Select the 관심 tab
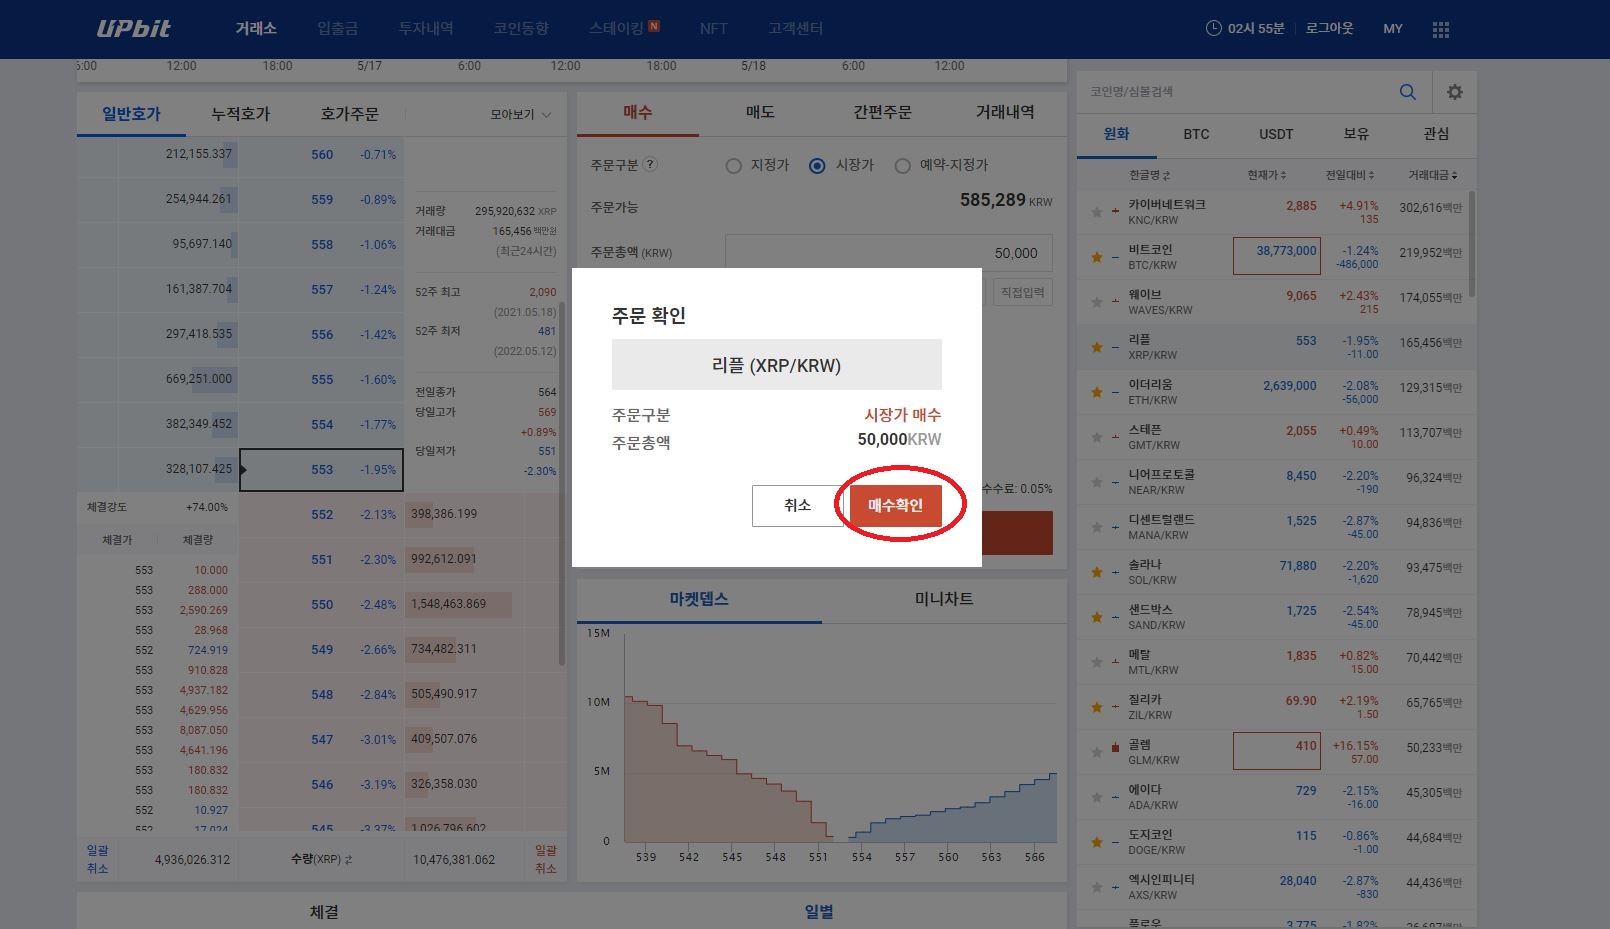The height and width of the screenshot is (929, 1610). click(1436, 134)
